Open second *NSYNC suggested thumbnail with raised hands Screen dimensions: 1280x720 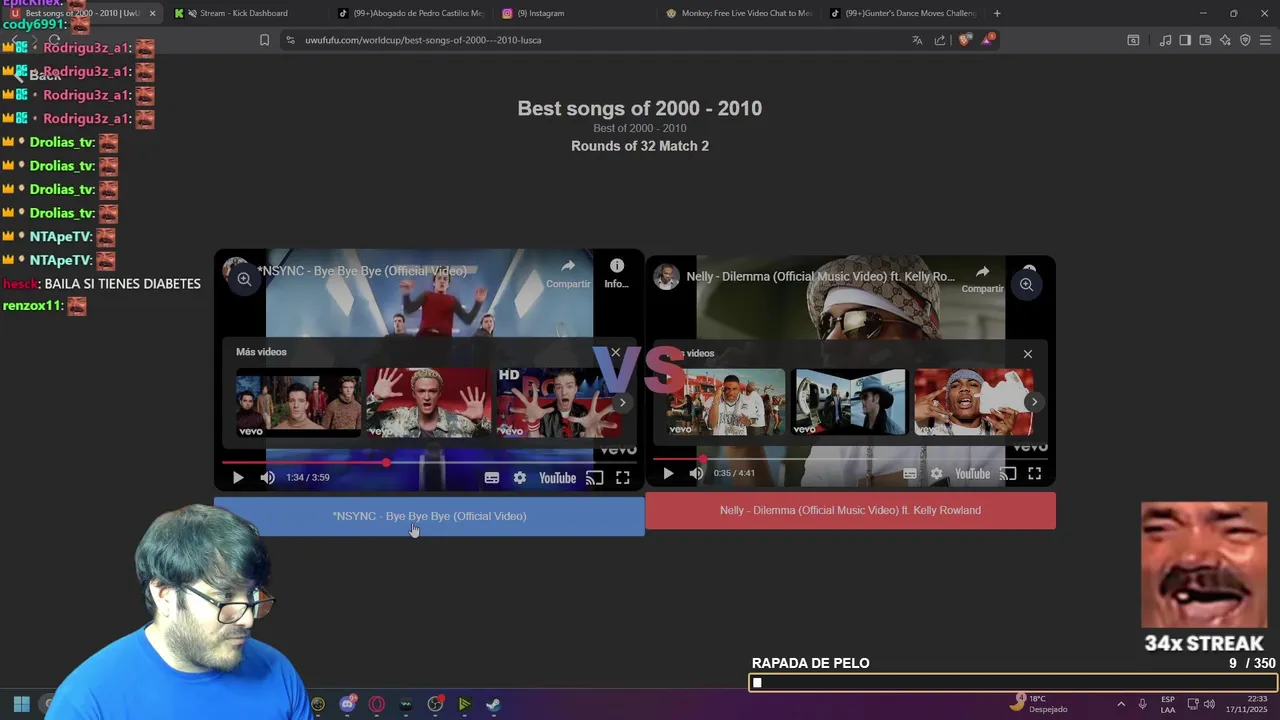pos(428,402)
